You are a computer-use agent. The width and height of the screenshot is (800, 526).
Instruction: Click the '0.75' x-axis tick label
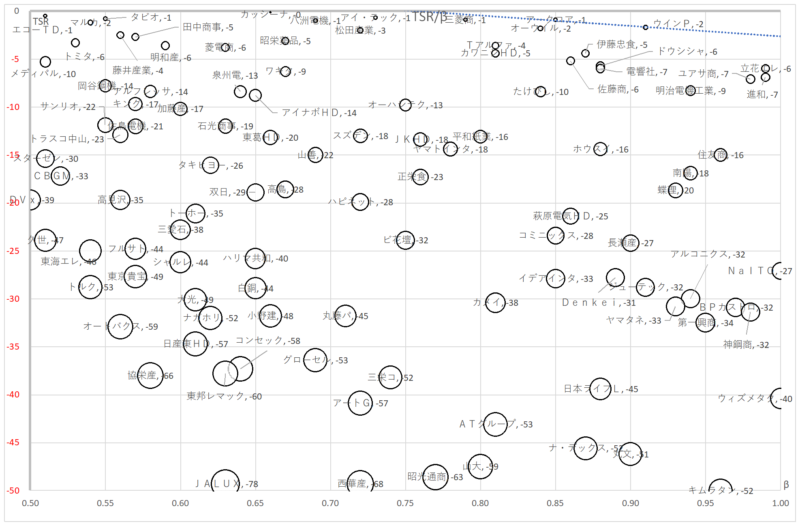click(x=406, y=503)
